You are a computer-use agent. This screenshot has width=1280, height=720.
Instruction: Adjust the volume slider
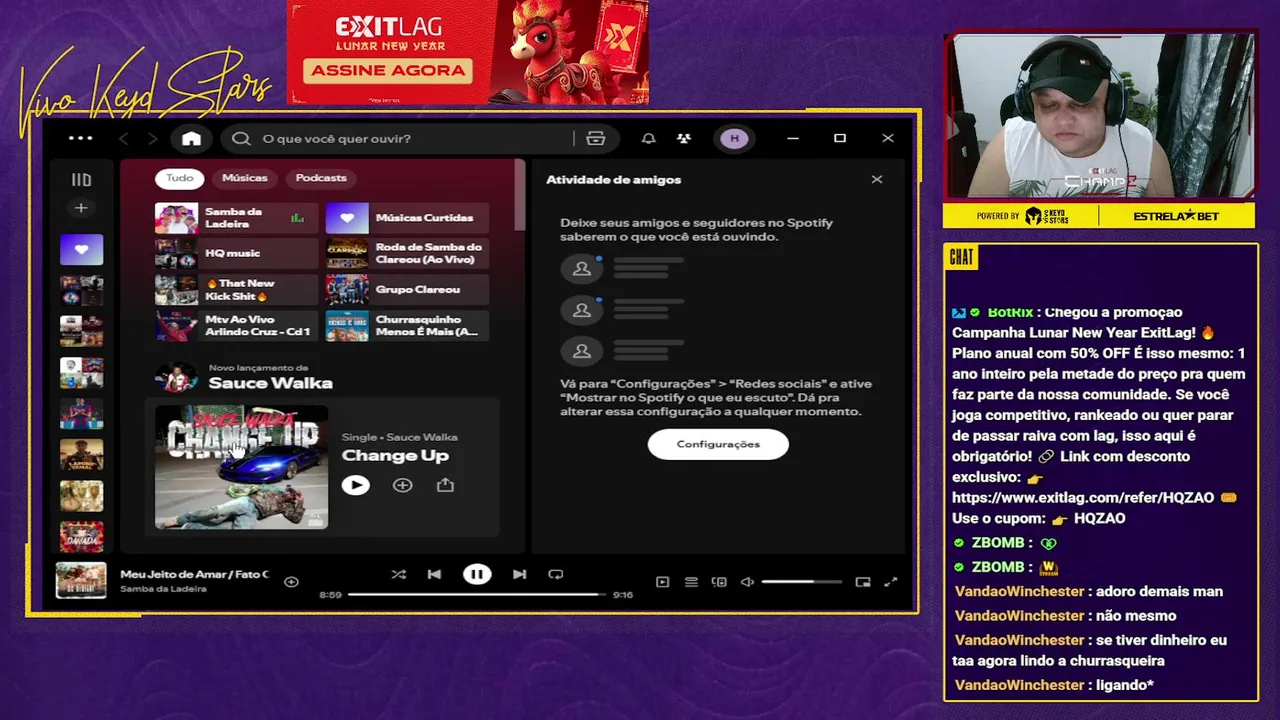click(801, 582)
